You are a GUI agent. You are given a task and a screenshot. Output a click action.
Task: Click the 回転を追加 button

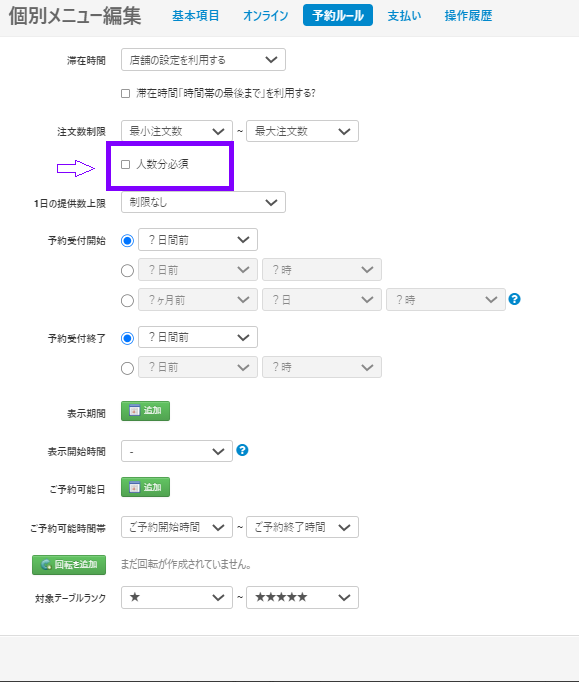[69, 565]
